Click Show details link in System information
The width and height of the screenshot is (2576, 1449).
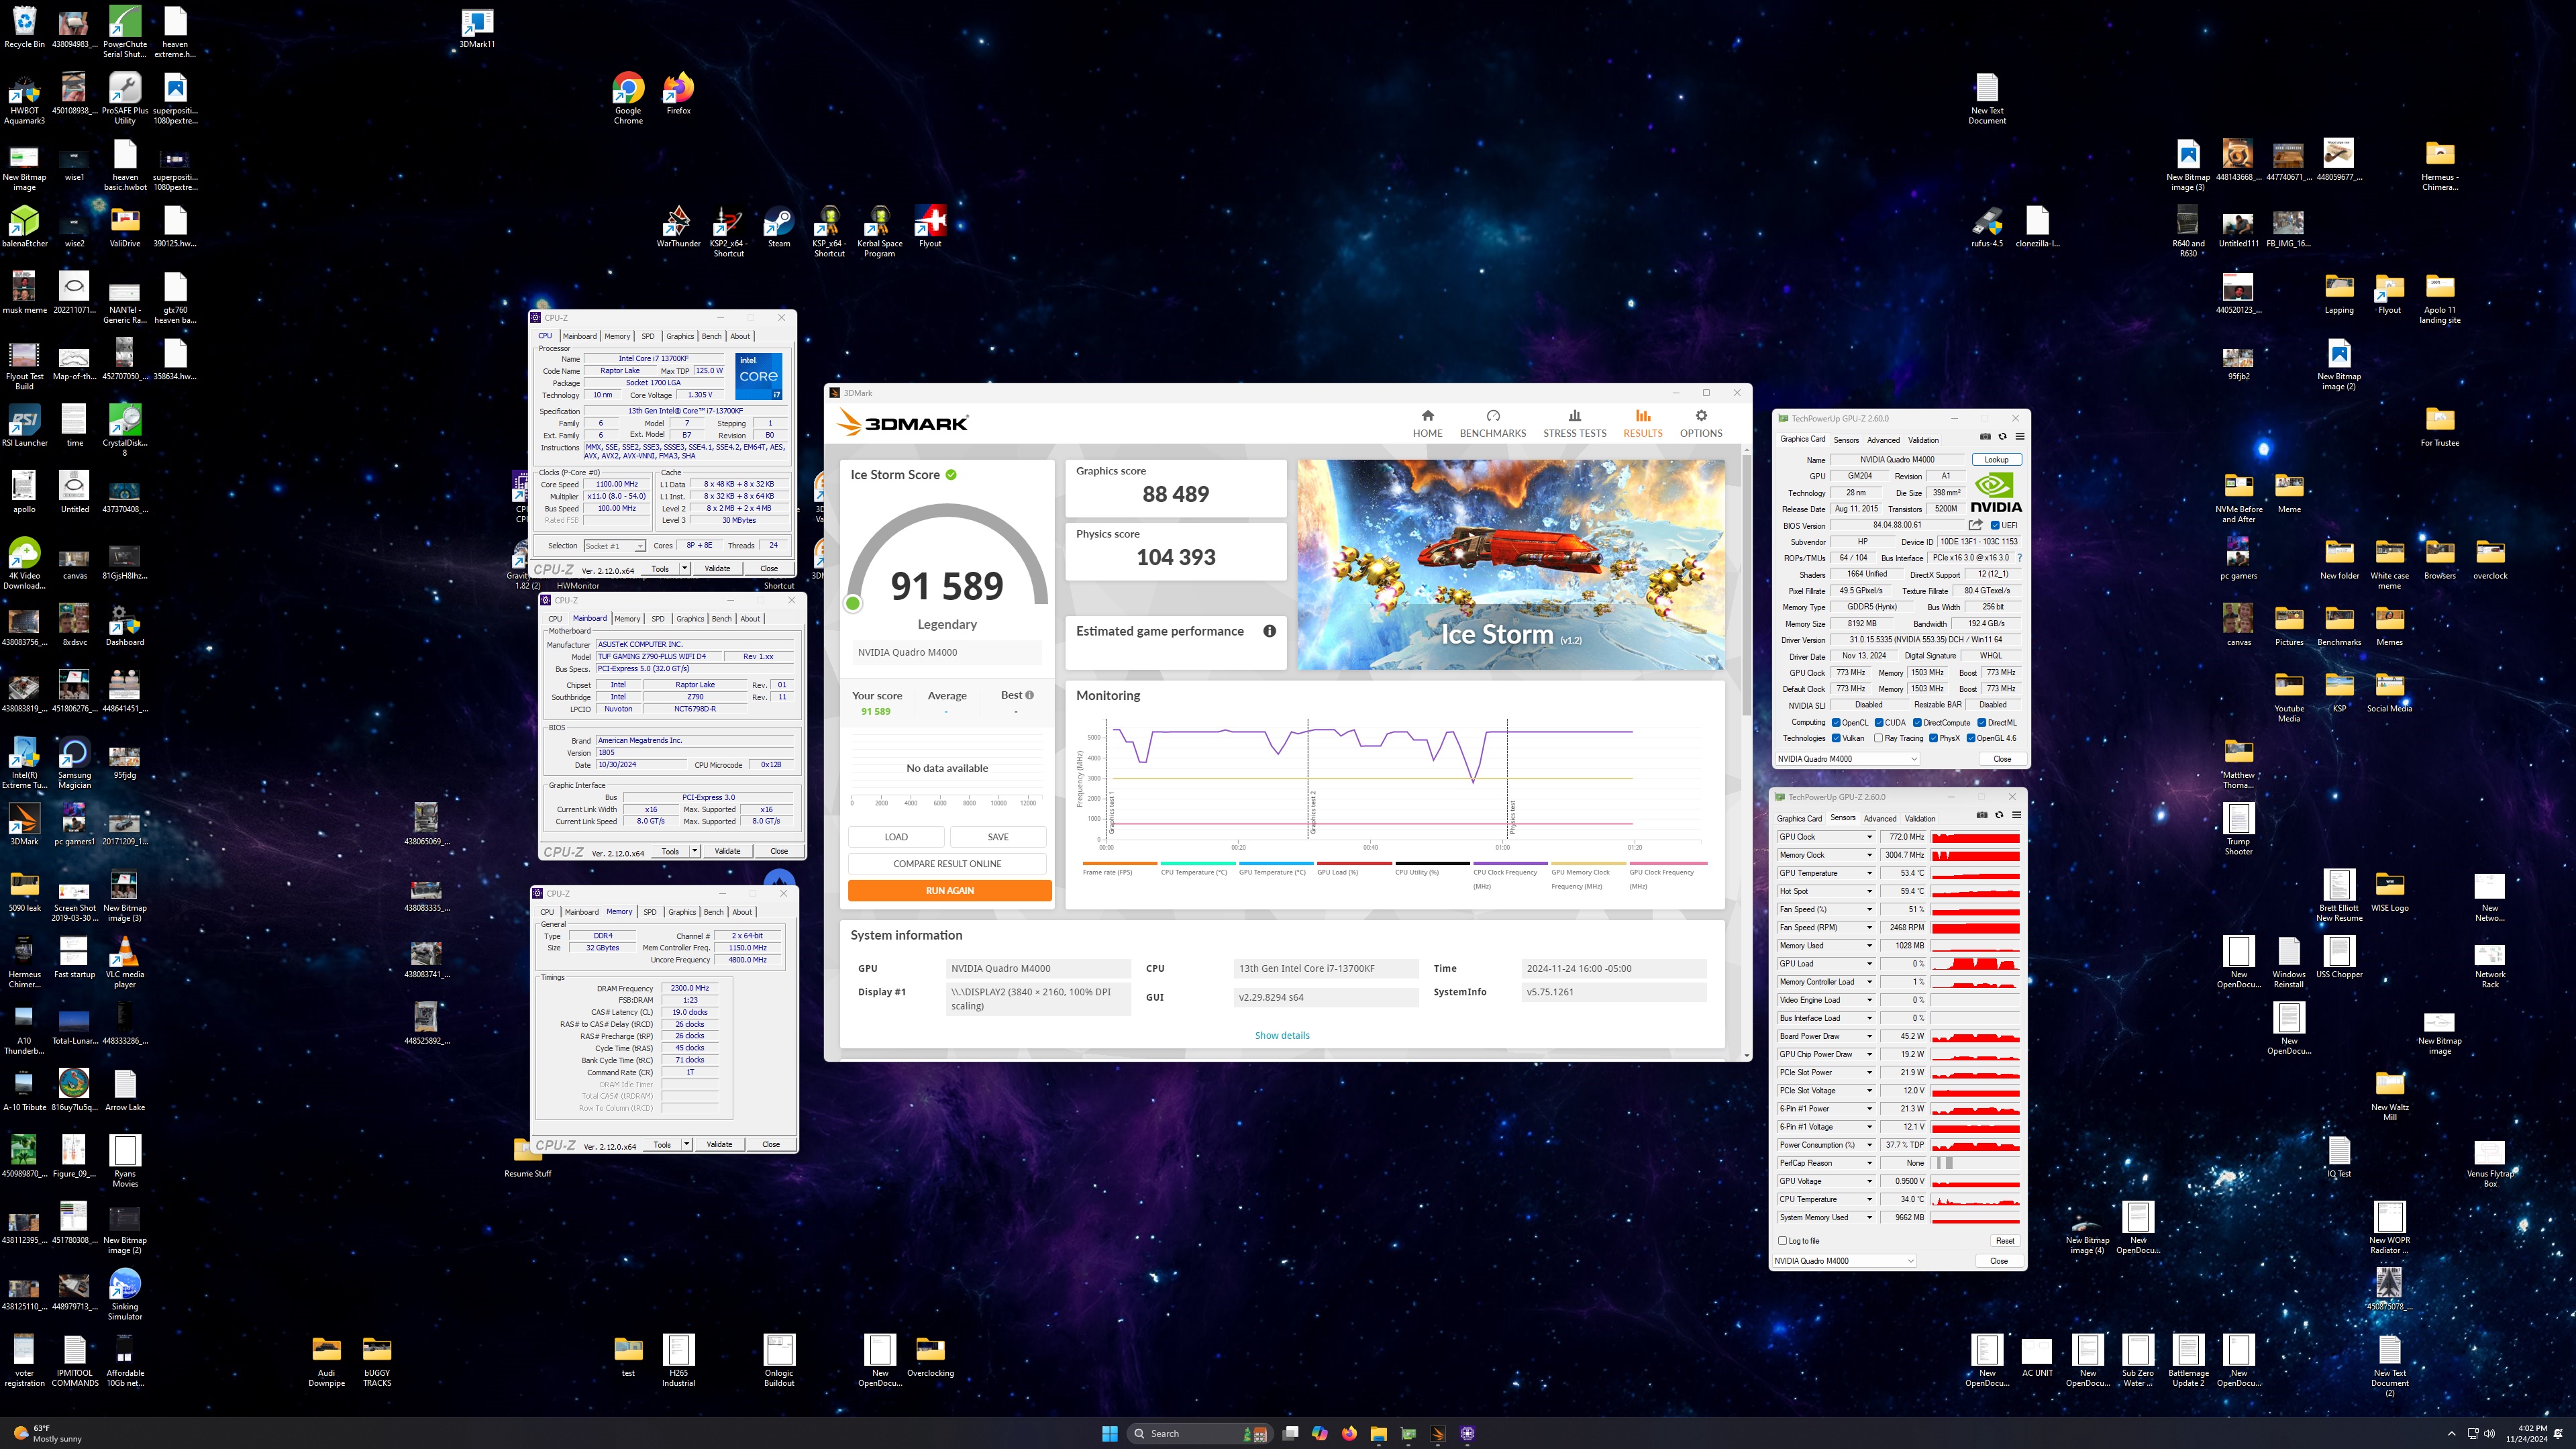pos(1282,1035)
